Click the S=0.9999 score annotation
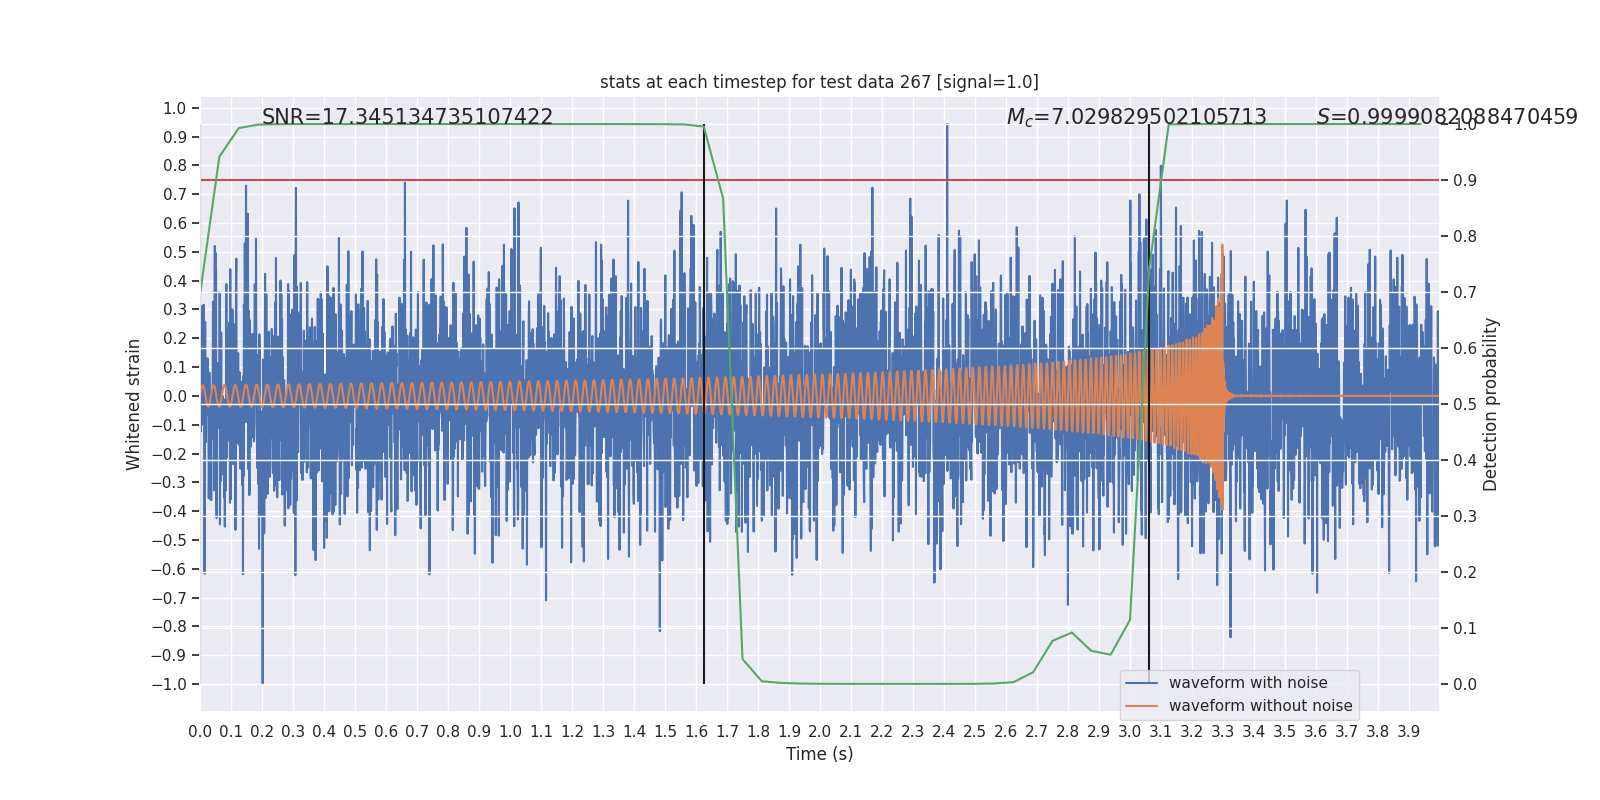The image size is (1600, 800). point(1447,117)
